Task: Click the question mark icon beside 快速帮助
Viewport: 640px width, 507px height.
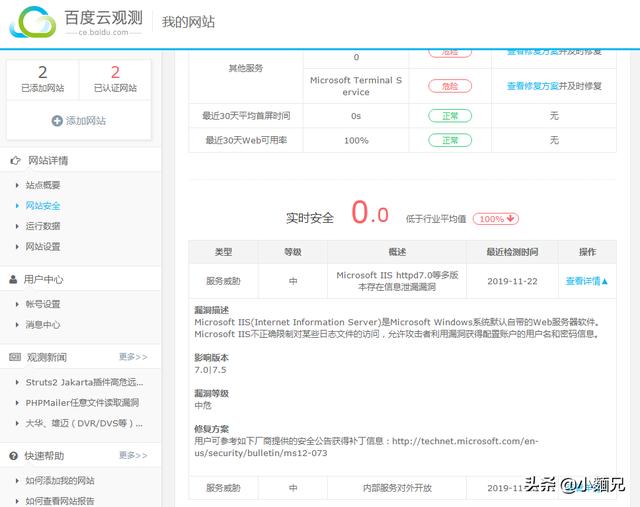Action: 13,456
